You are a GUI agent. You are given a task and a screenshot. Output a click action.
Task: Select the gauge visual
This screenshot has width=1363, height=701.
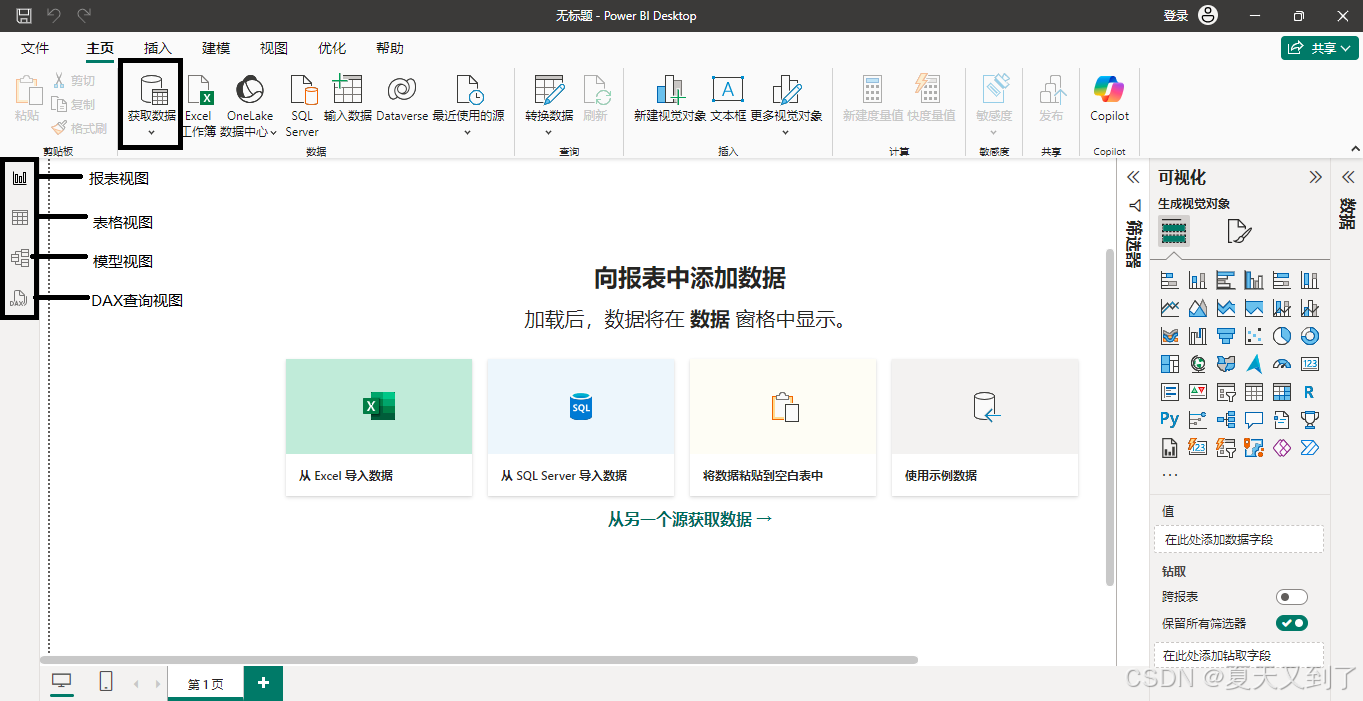pyautogui.click(x=1282, y=363)
